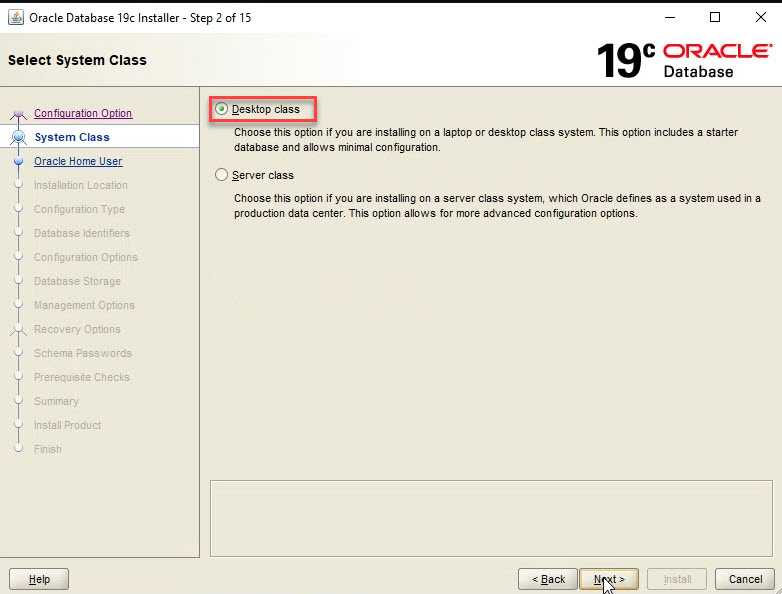The width and height of the screenshot is (782, 594).
Task: Click the Select System Class heading
Action: (77, 60)
